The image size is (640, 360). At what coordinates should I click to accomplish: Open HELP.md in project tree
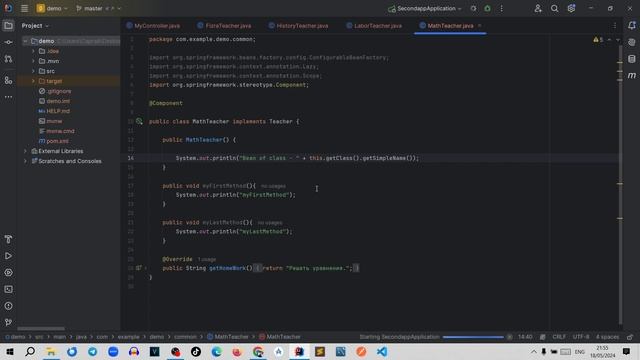coord(58,111)
